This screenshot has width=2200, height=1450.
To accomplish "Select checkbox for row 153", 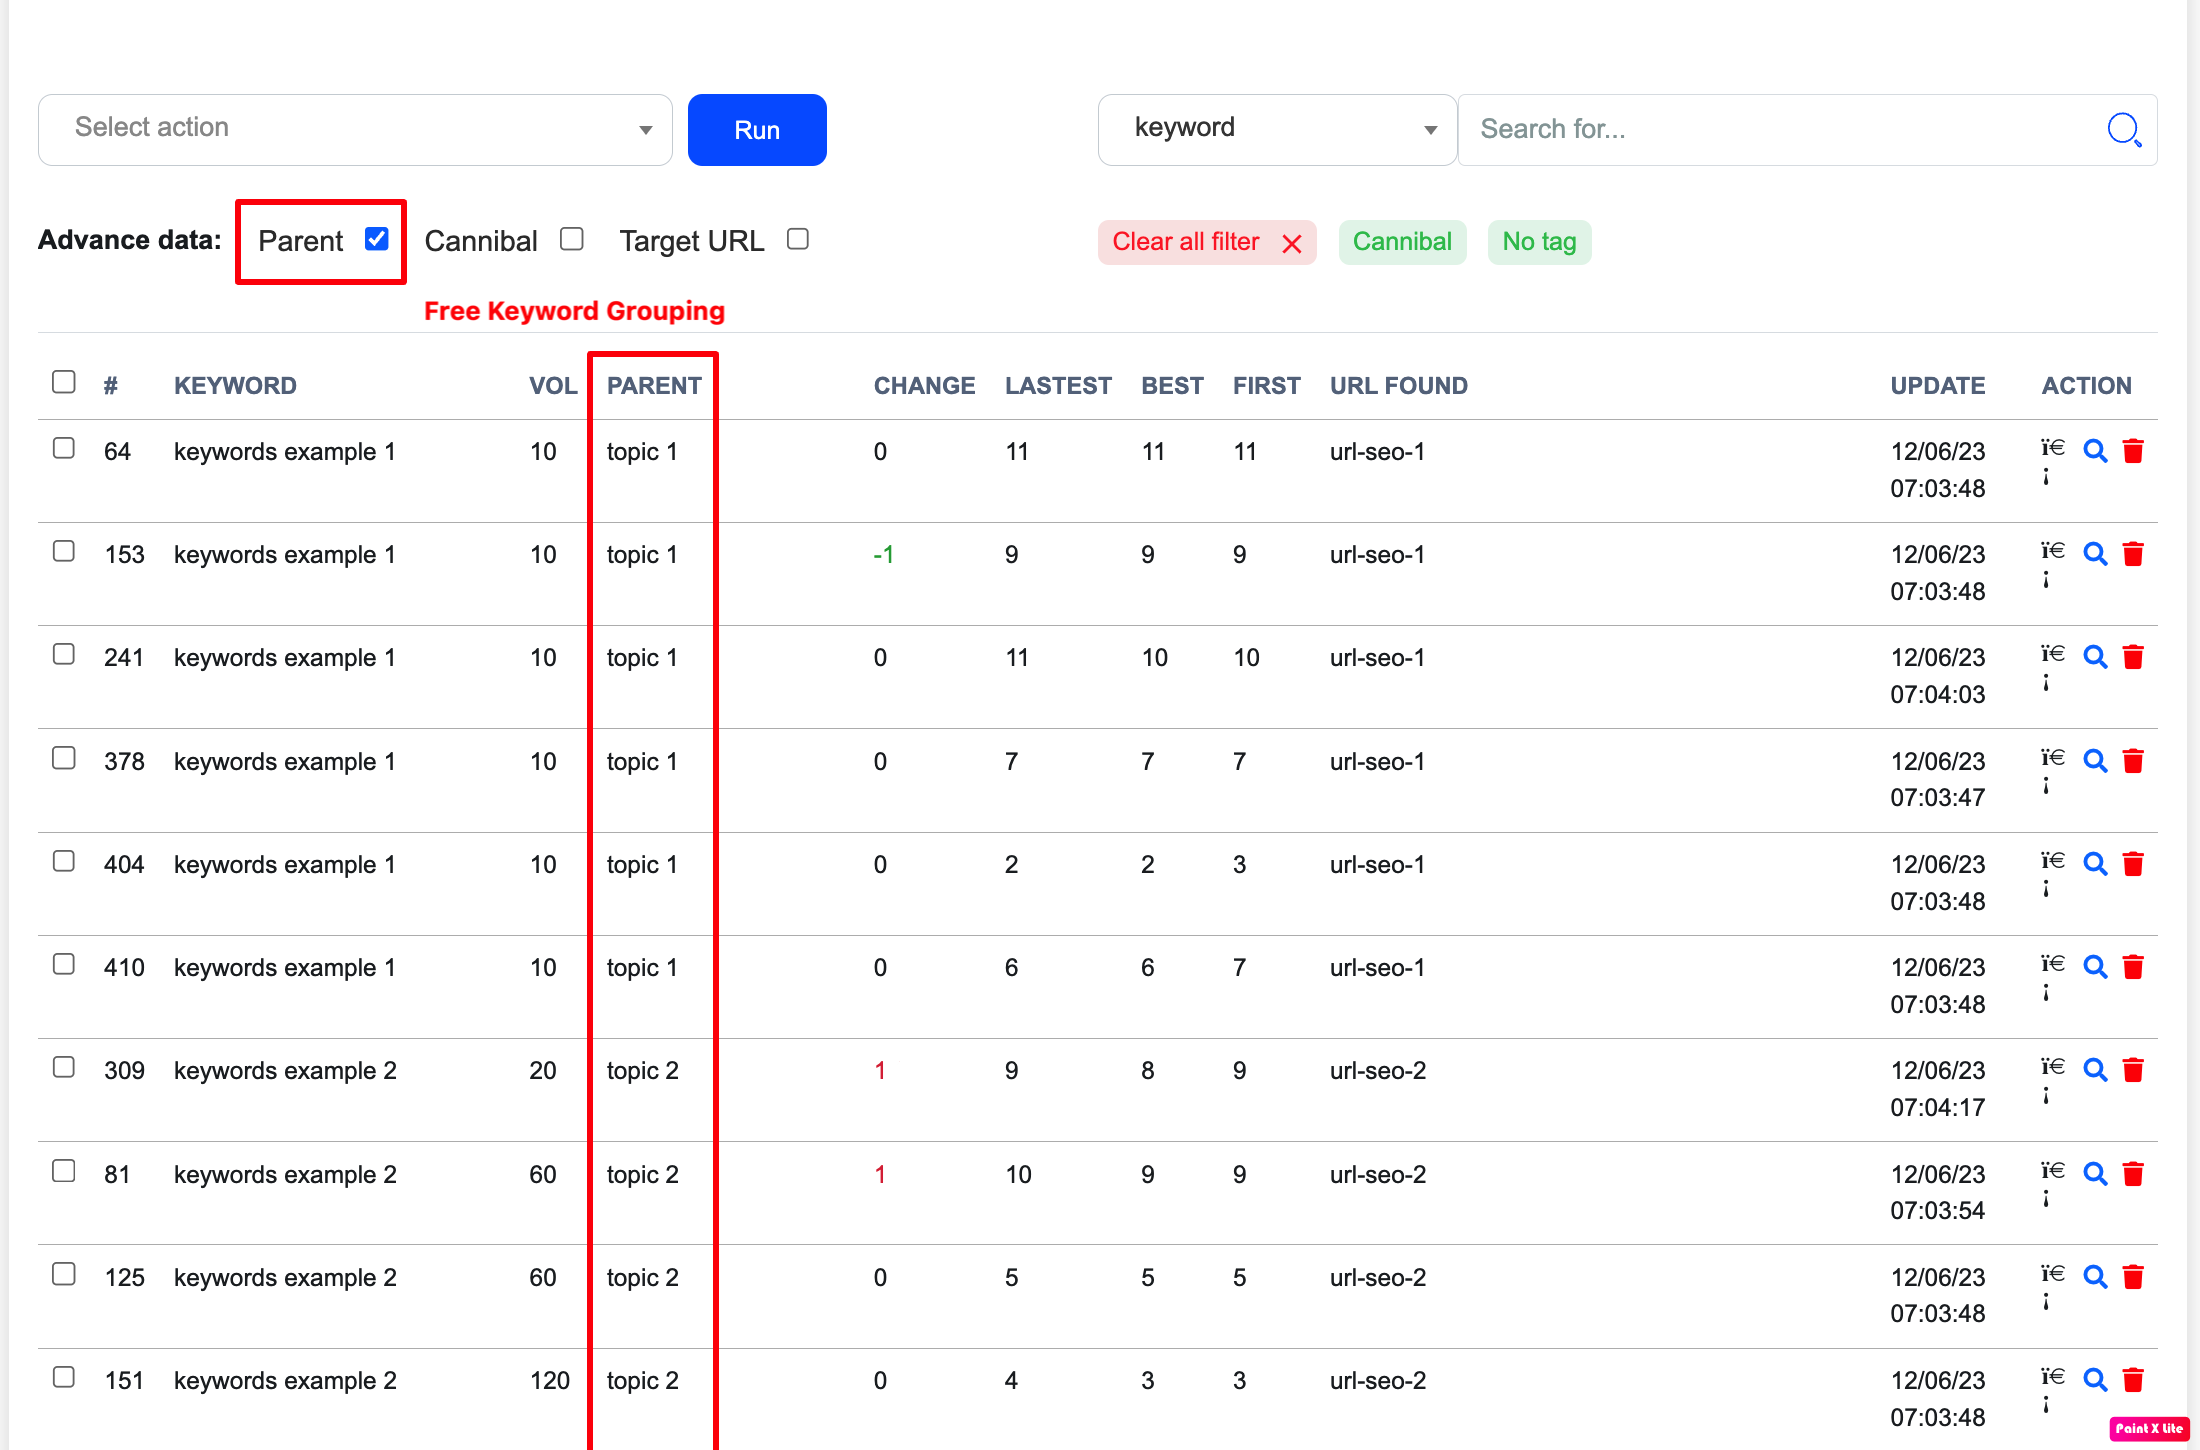I will (64, 551).
